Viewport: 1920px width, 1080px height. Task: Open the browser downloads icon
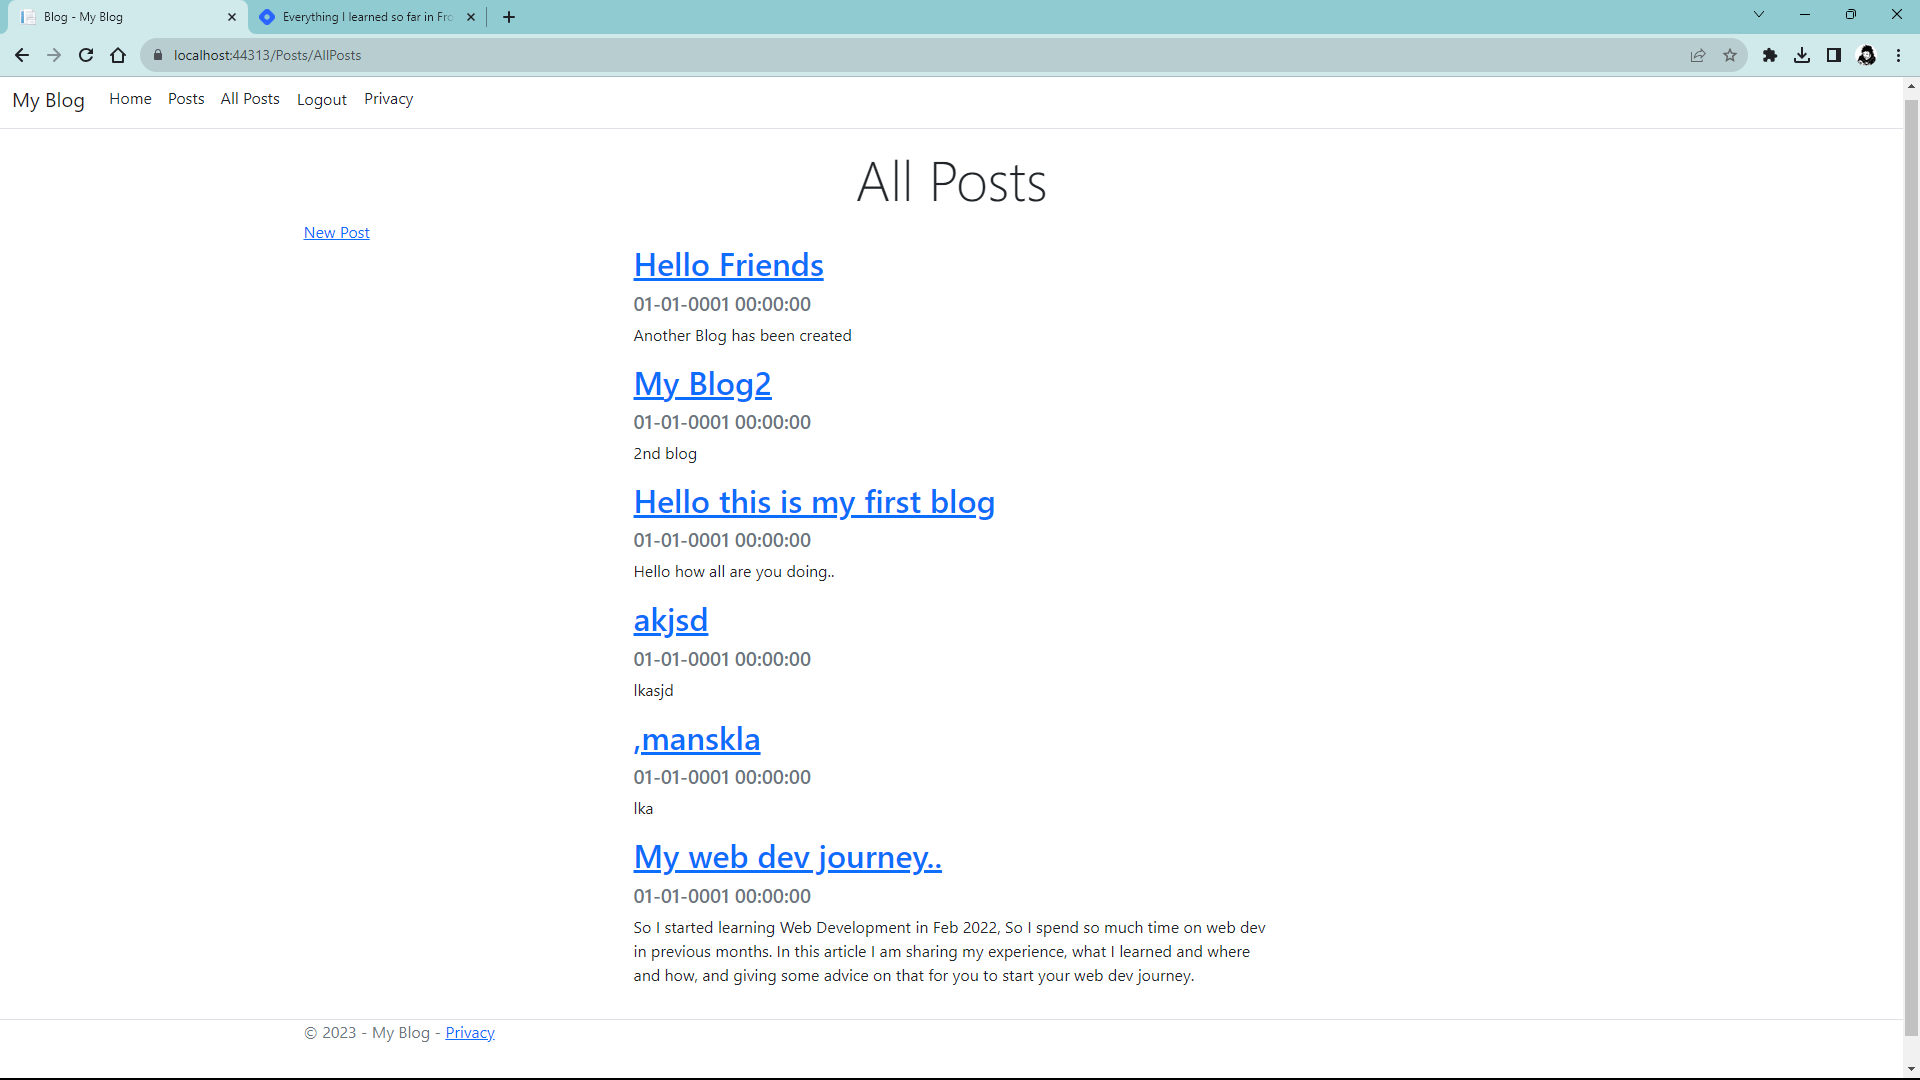1802,55
